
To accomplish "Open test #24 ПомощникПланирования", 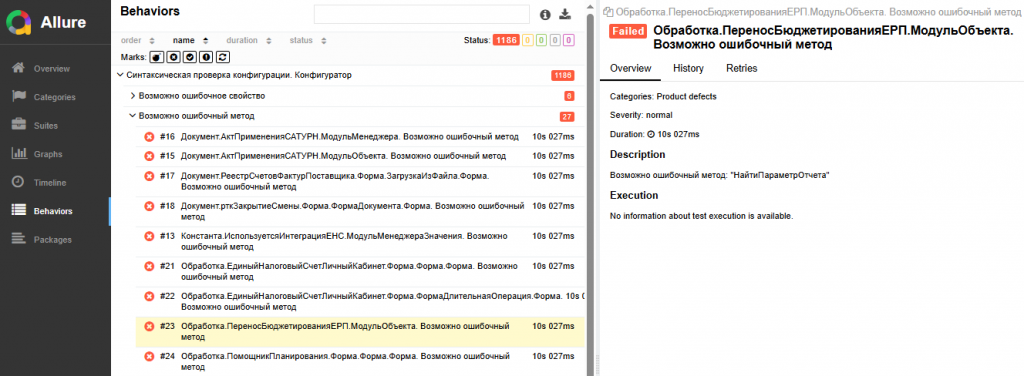I will tap(359, 361).
